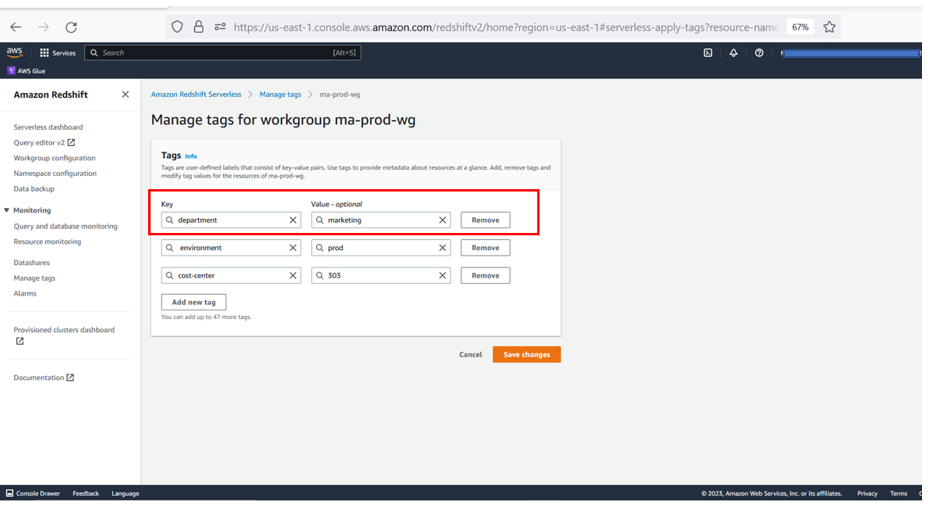
Task: Open Serverless dashboard in sidebar
Action: click(48, 127)
